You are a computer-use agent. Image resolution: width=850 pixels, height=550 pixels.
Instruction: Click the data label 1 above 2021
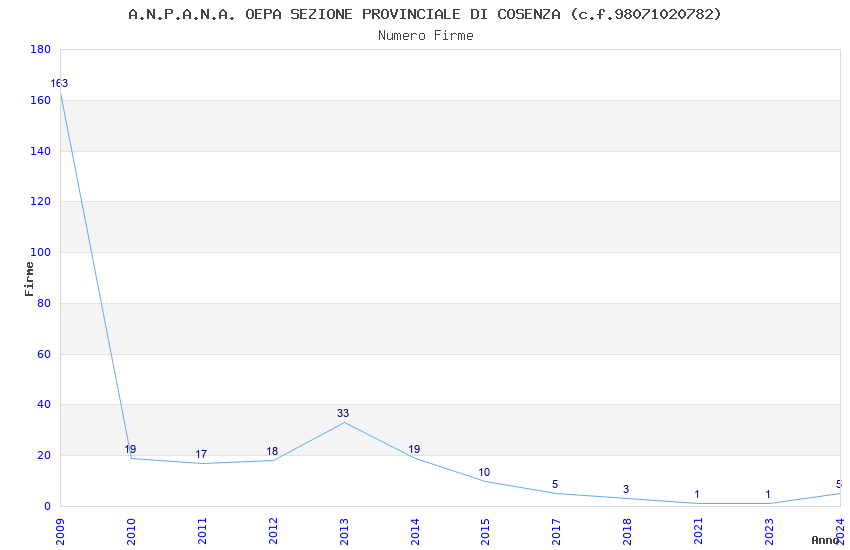[x=697, y=495]
